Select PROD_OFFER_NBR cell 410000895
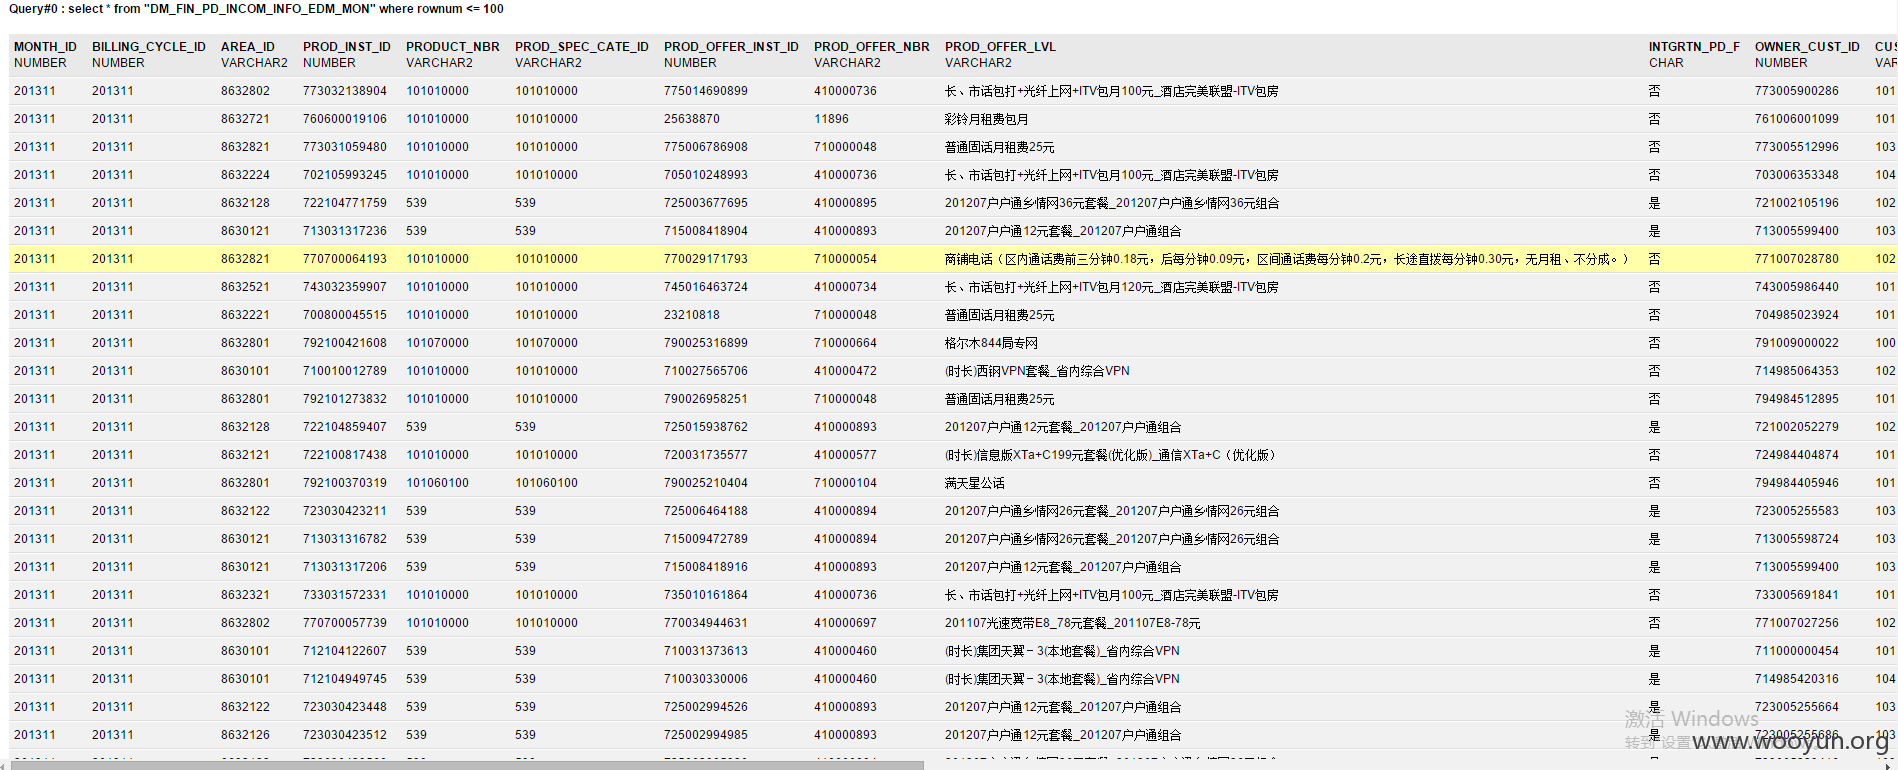The height and width of the screenshot is (770, 1898). tap(845, 203)
